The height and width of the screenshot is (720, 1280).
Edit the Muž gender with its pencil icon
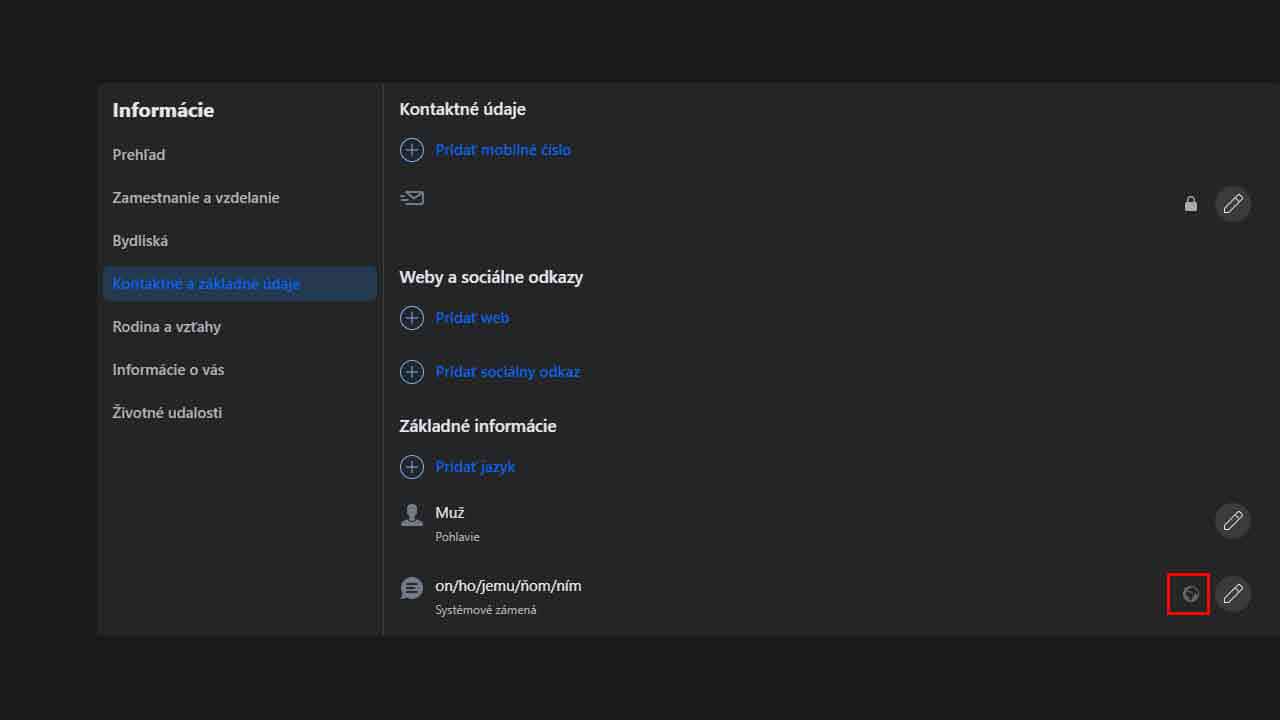pyautogui.click(x=1233, y=521)
